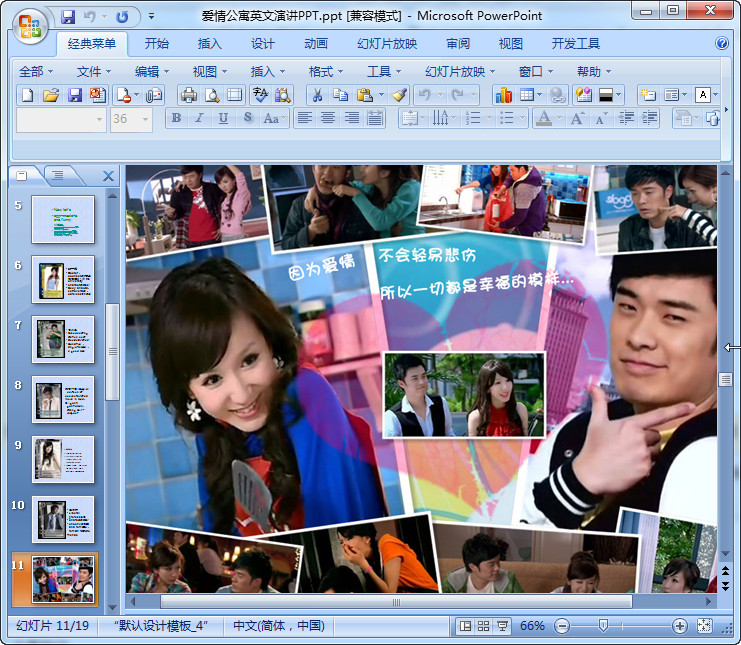Click the Print icon in toolbar
The width and height of the screenshot is (741, 645).
[188, 95]
